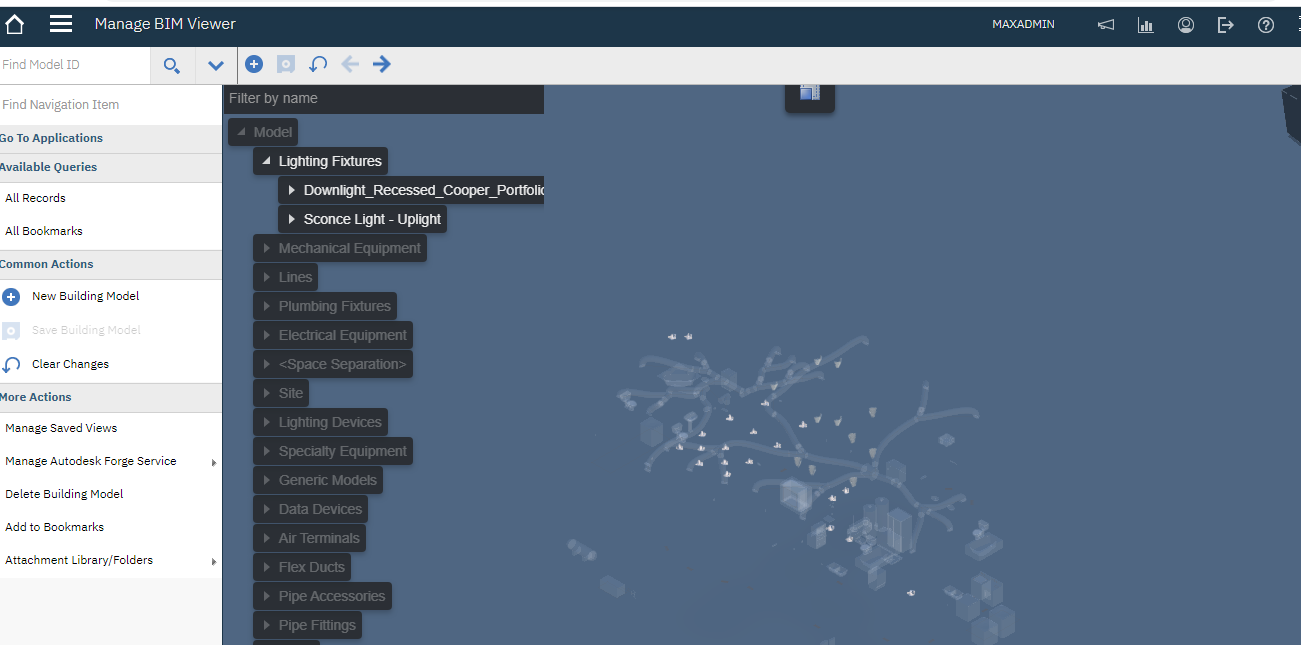The height and width of the screenshot is (645, 1301).
Task: Go to next record arrow
Action: click(x=382, y=64)
